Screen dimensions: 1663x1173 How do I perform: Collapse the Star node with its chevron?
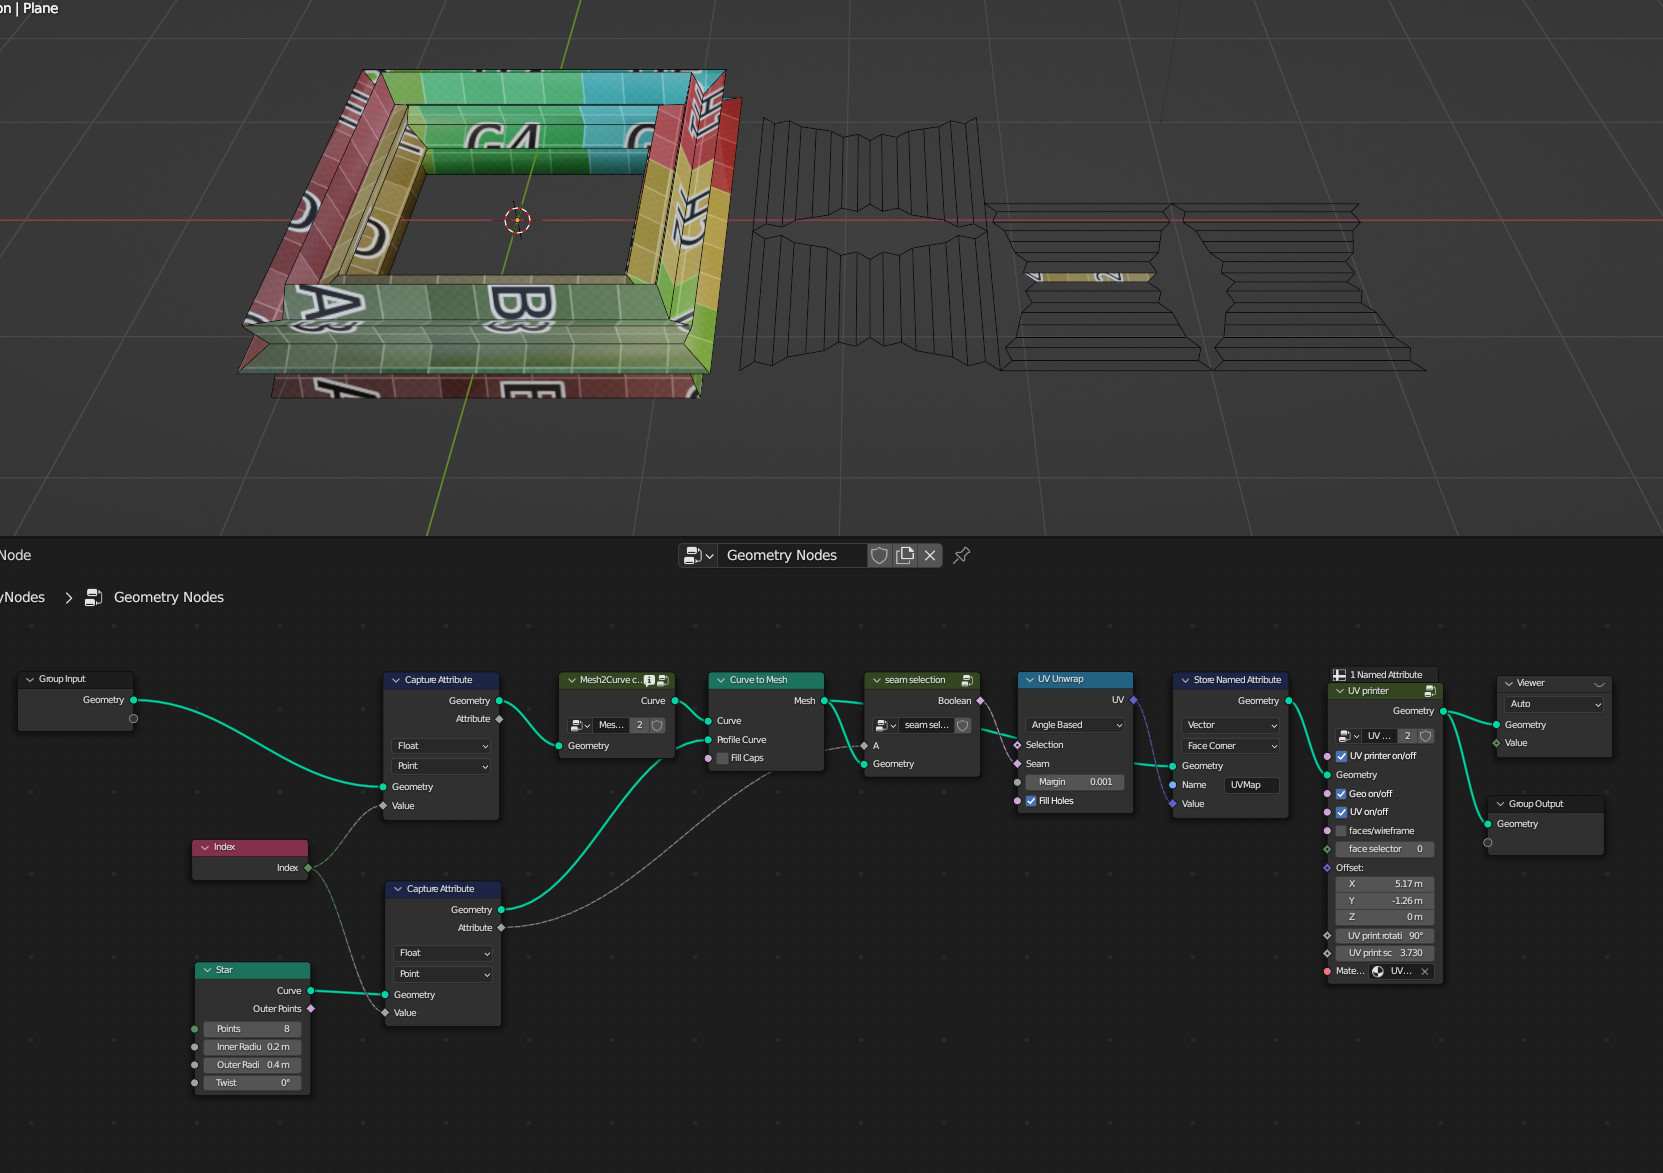[x=206, y=970]
